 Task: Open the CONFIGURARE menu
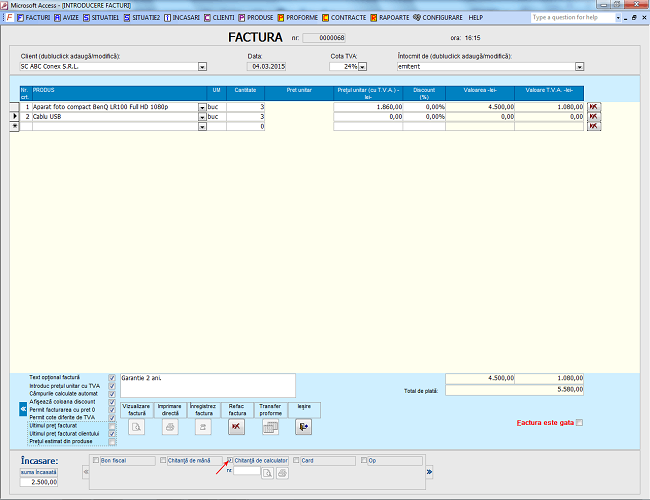(440, 17)
